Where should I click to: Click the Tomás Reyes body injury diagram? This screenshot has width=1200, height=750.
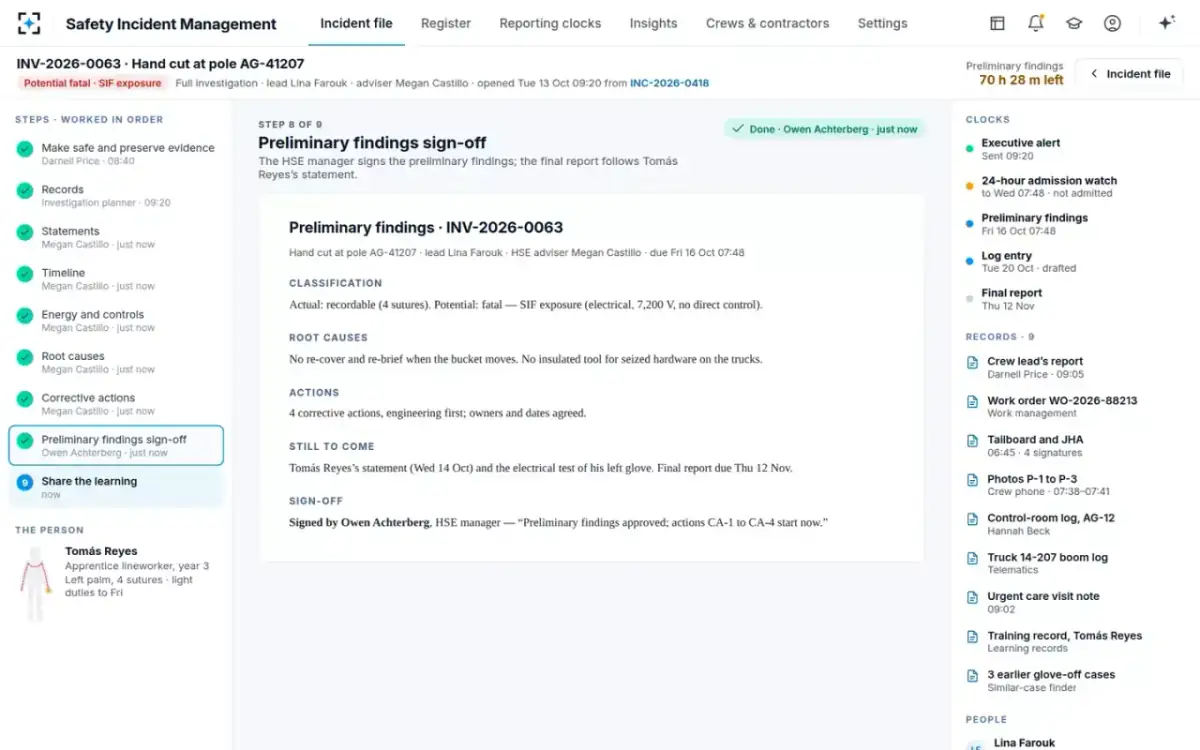pyautogui.click(x=35, y=584)
